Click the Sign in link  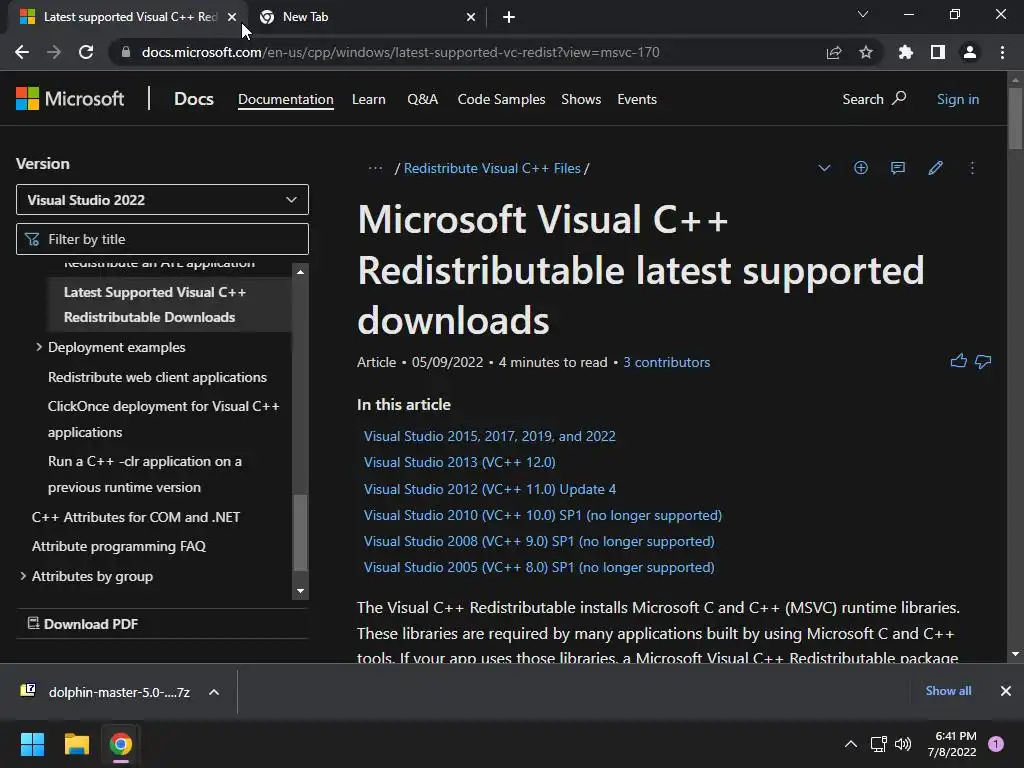click(x=957, y=99)
